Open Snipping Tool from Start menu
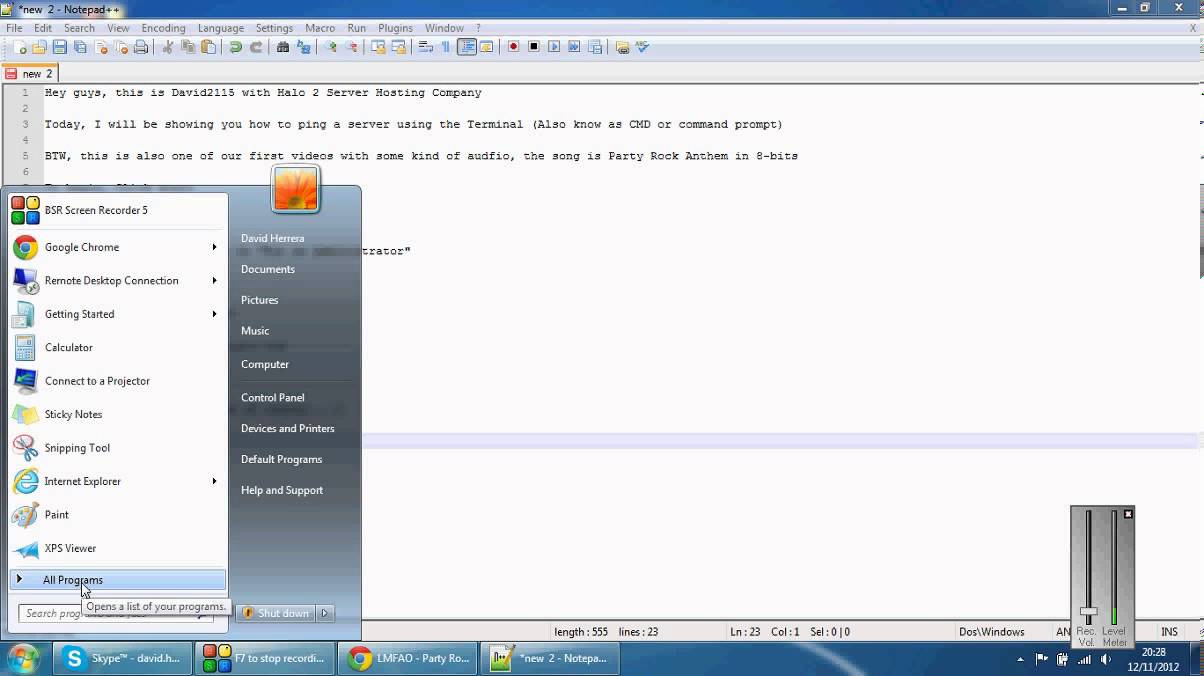 118,448
